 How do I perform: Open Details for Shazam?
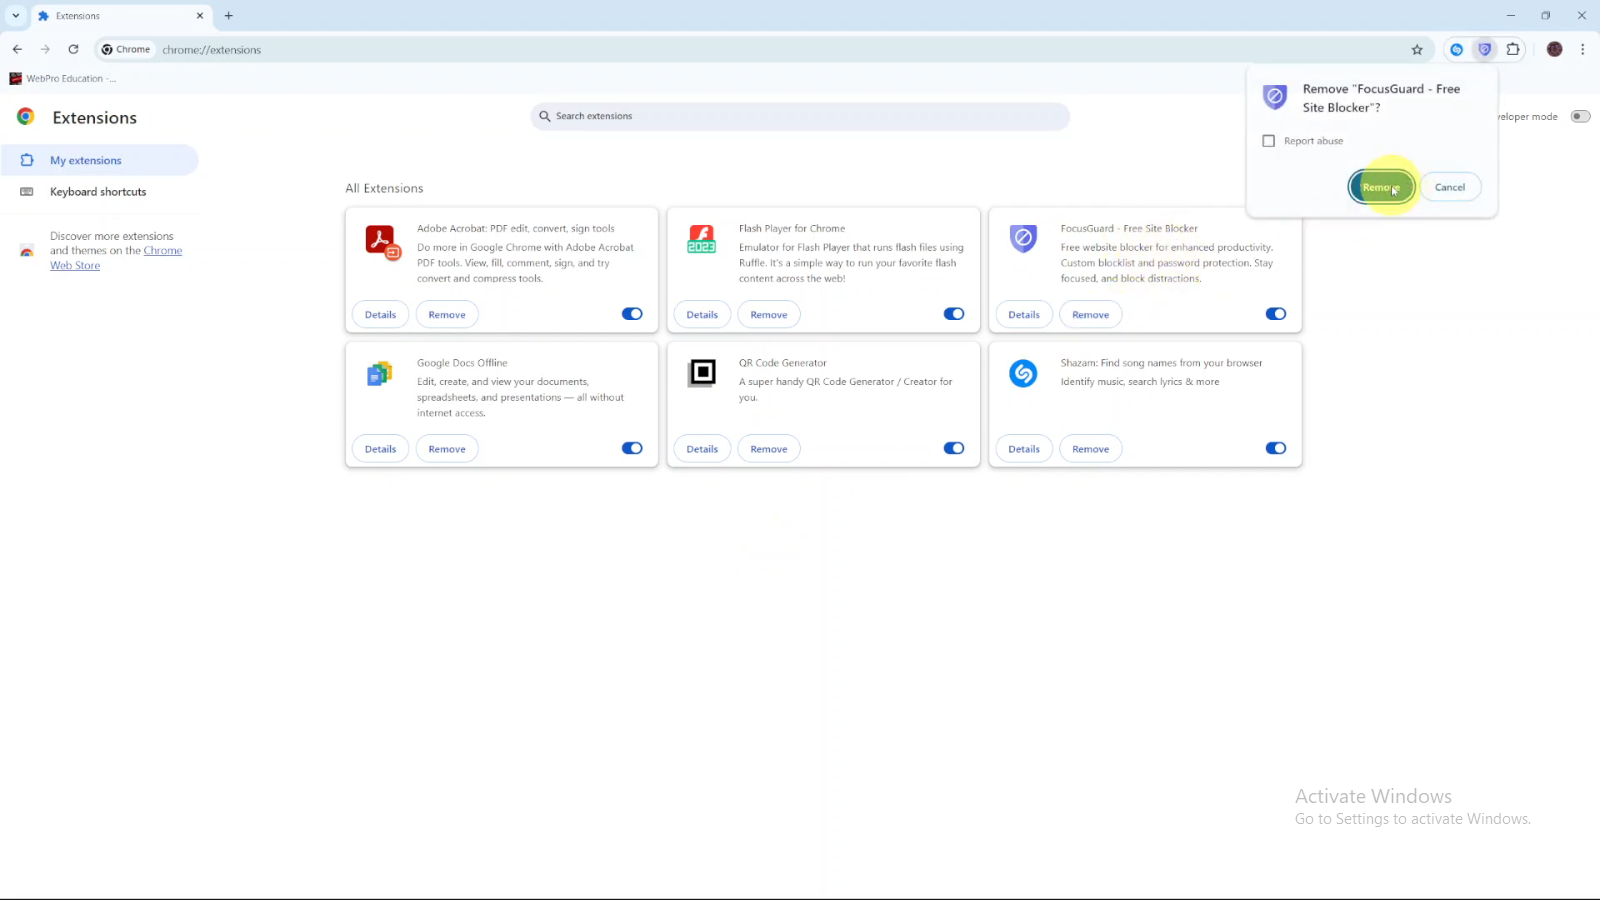pyautogui.click(x=1024, y=449)
